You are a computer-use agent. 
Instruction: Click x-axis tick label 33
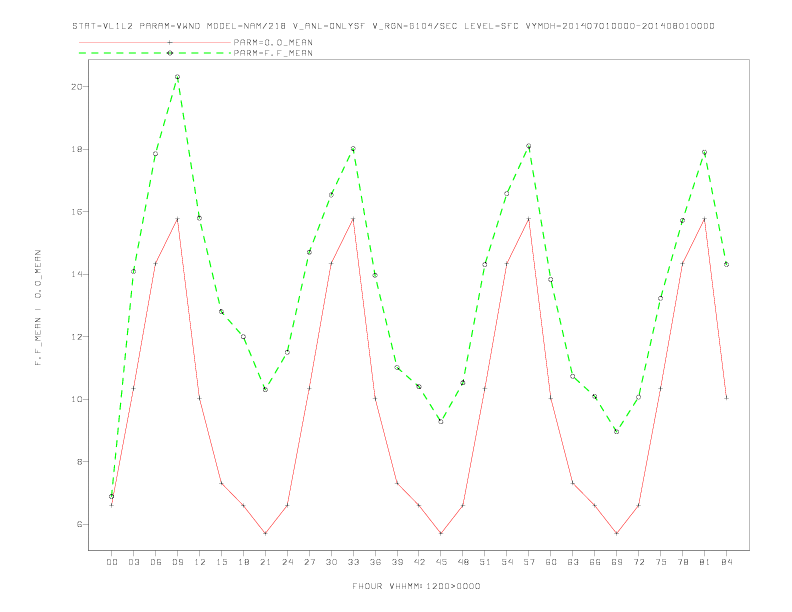(353, 562)
